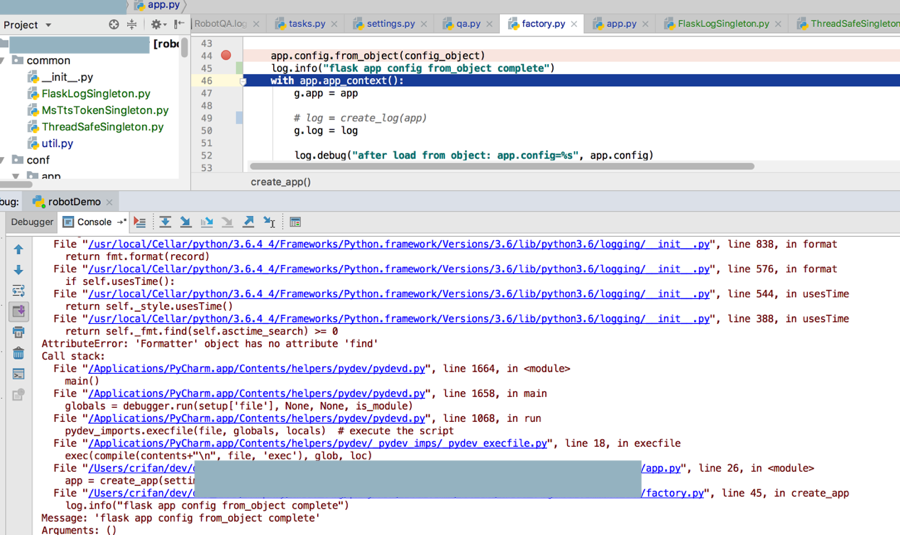The height and width of the screenshot is (535, 900).
Task: Click the greyed Force Step Into icon
Action: point(227,222)
